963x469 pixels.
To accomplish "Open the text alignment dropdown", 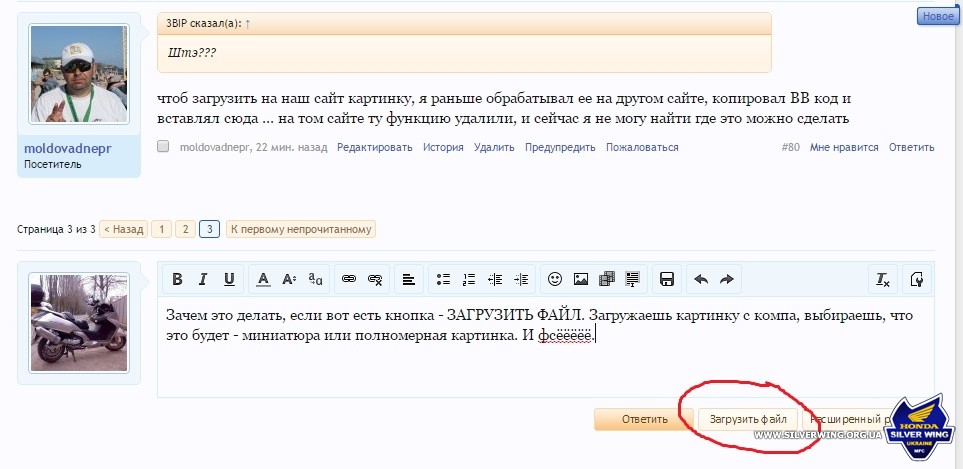I will coord(408,279).
